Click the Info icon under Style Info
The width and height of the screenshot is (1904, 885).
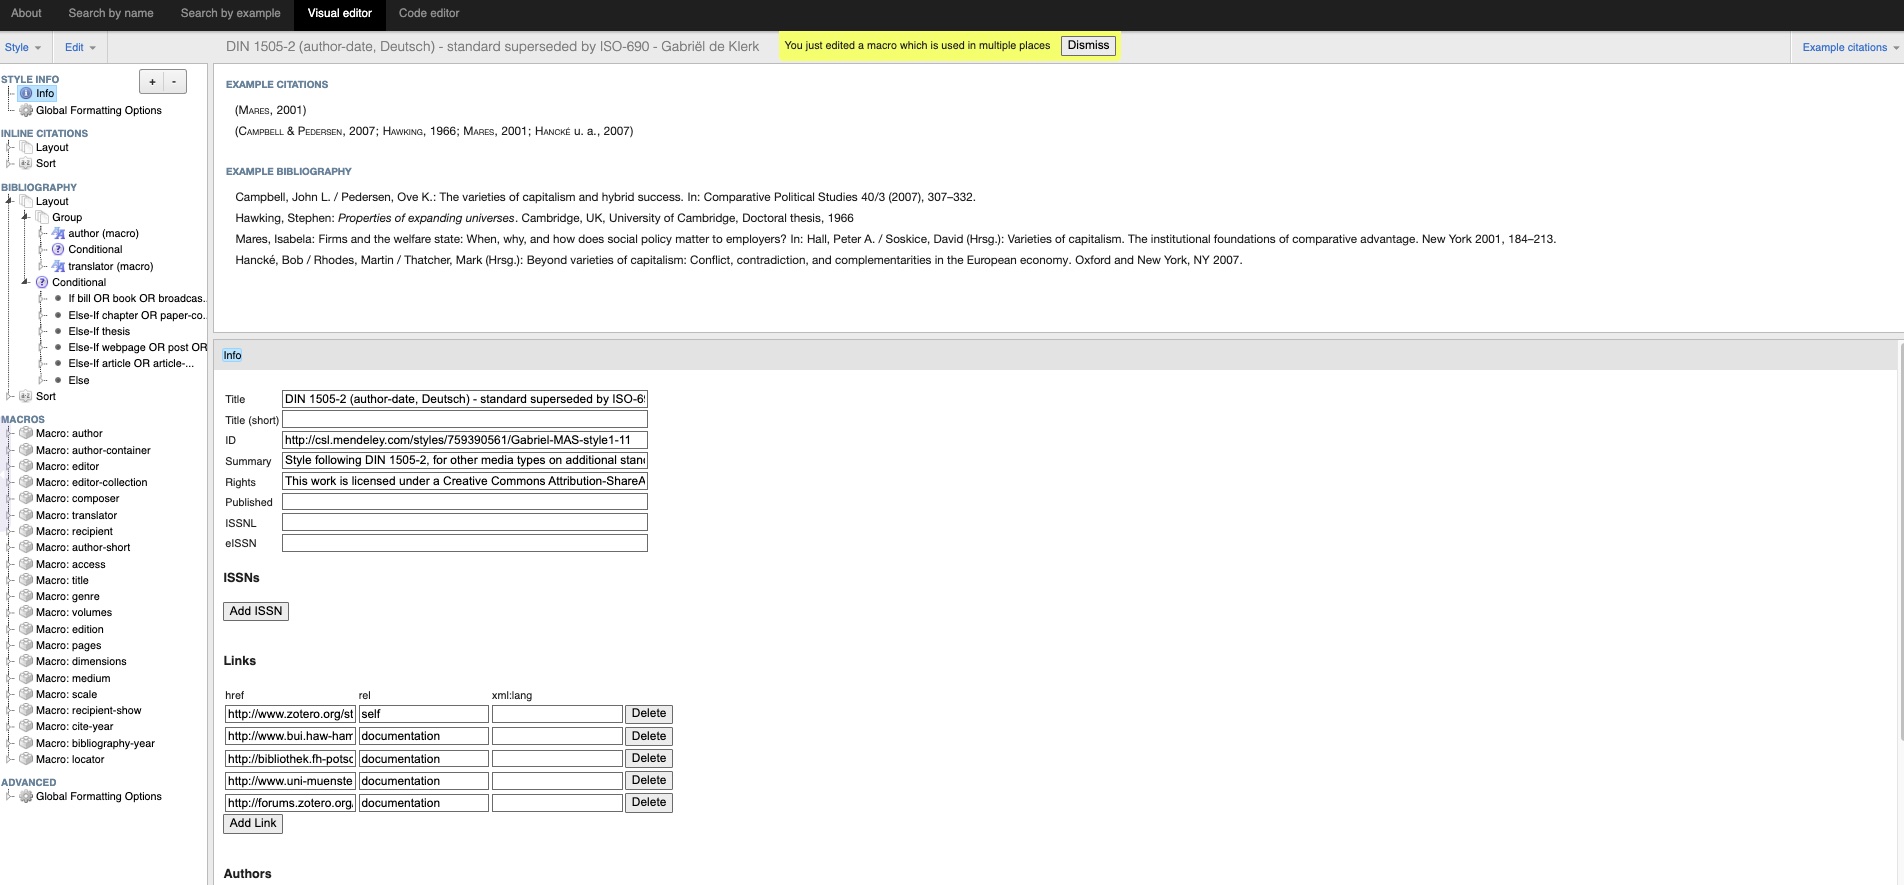tap(26, 94)
